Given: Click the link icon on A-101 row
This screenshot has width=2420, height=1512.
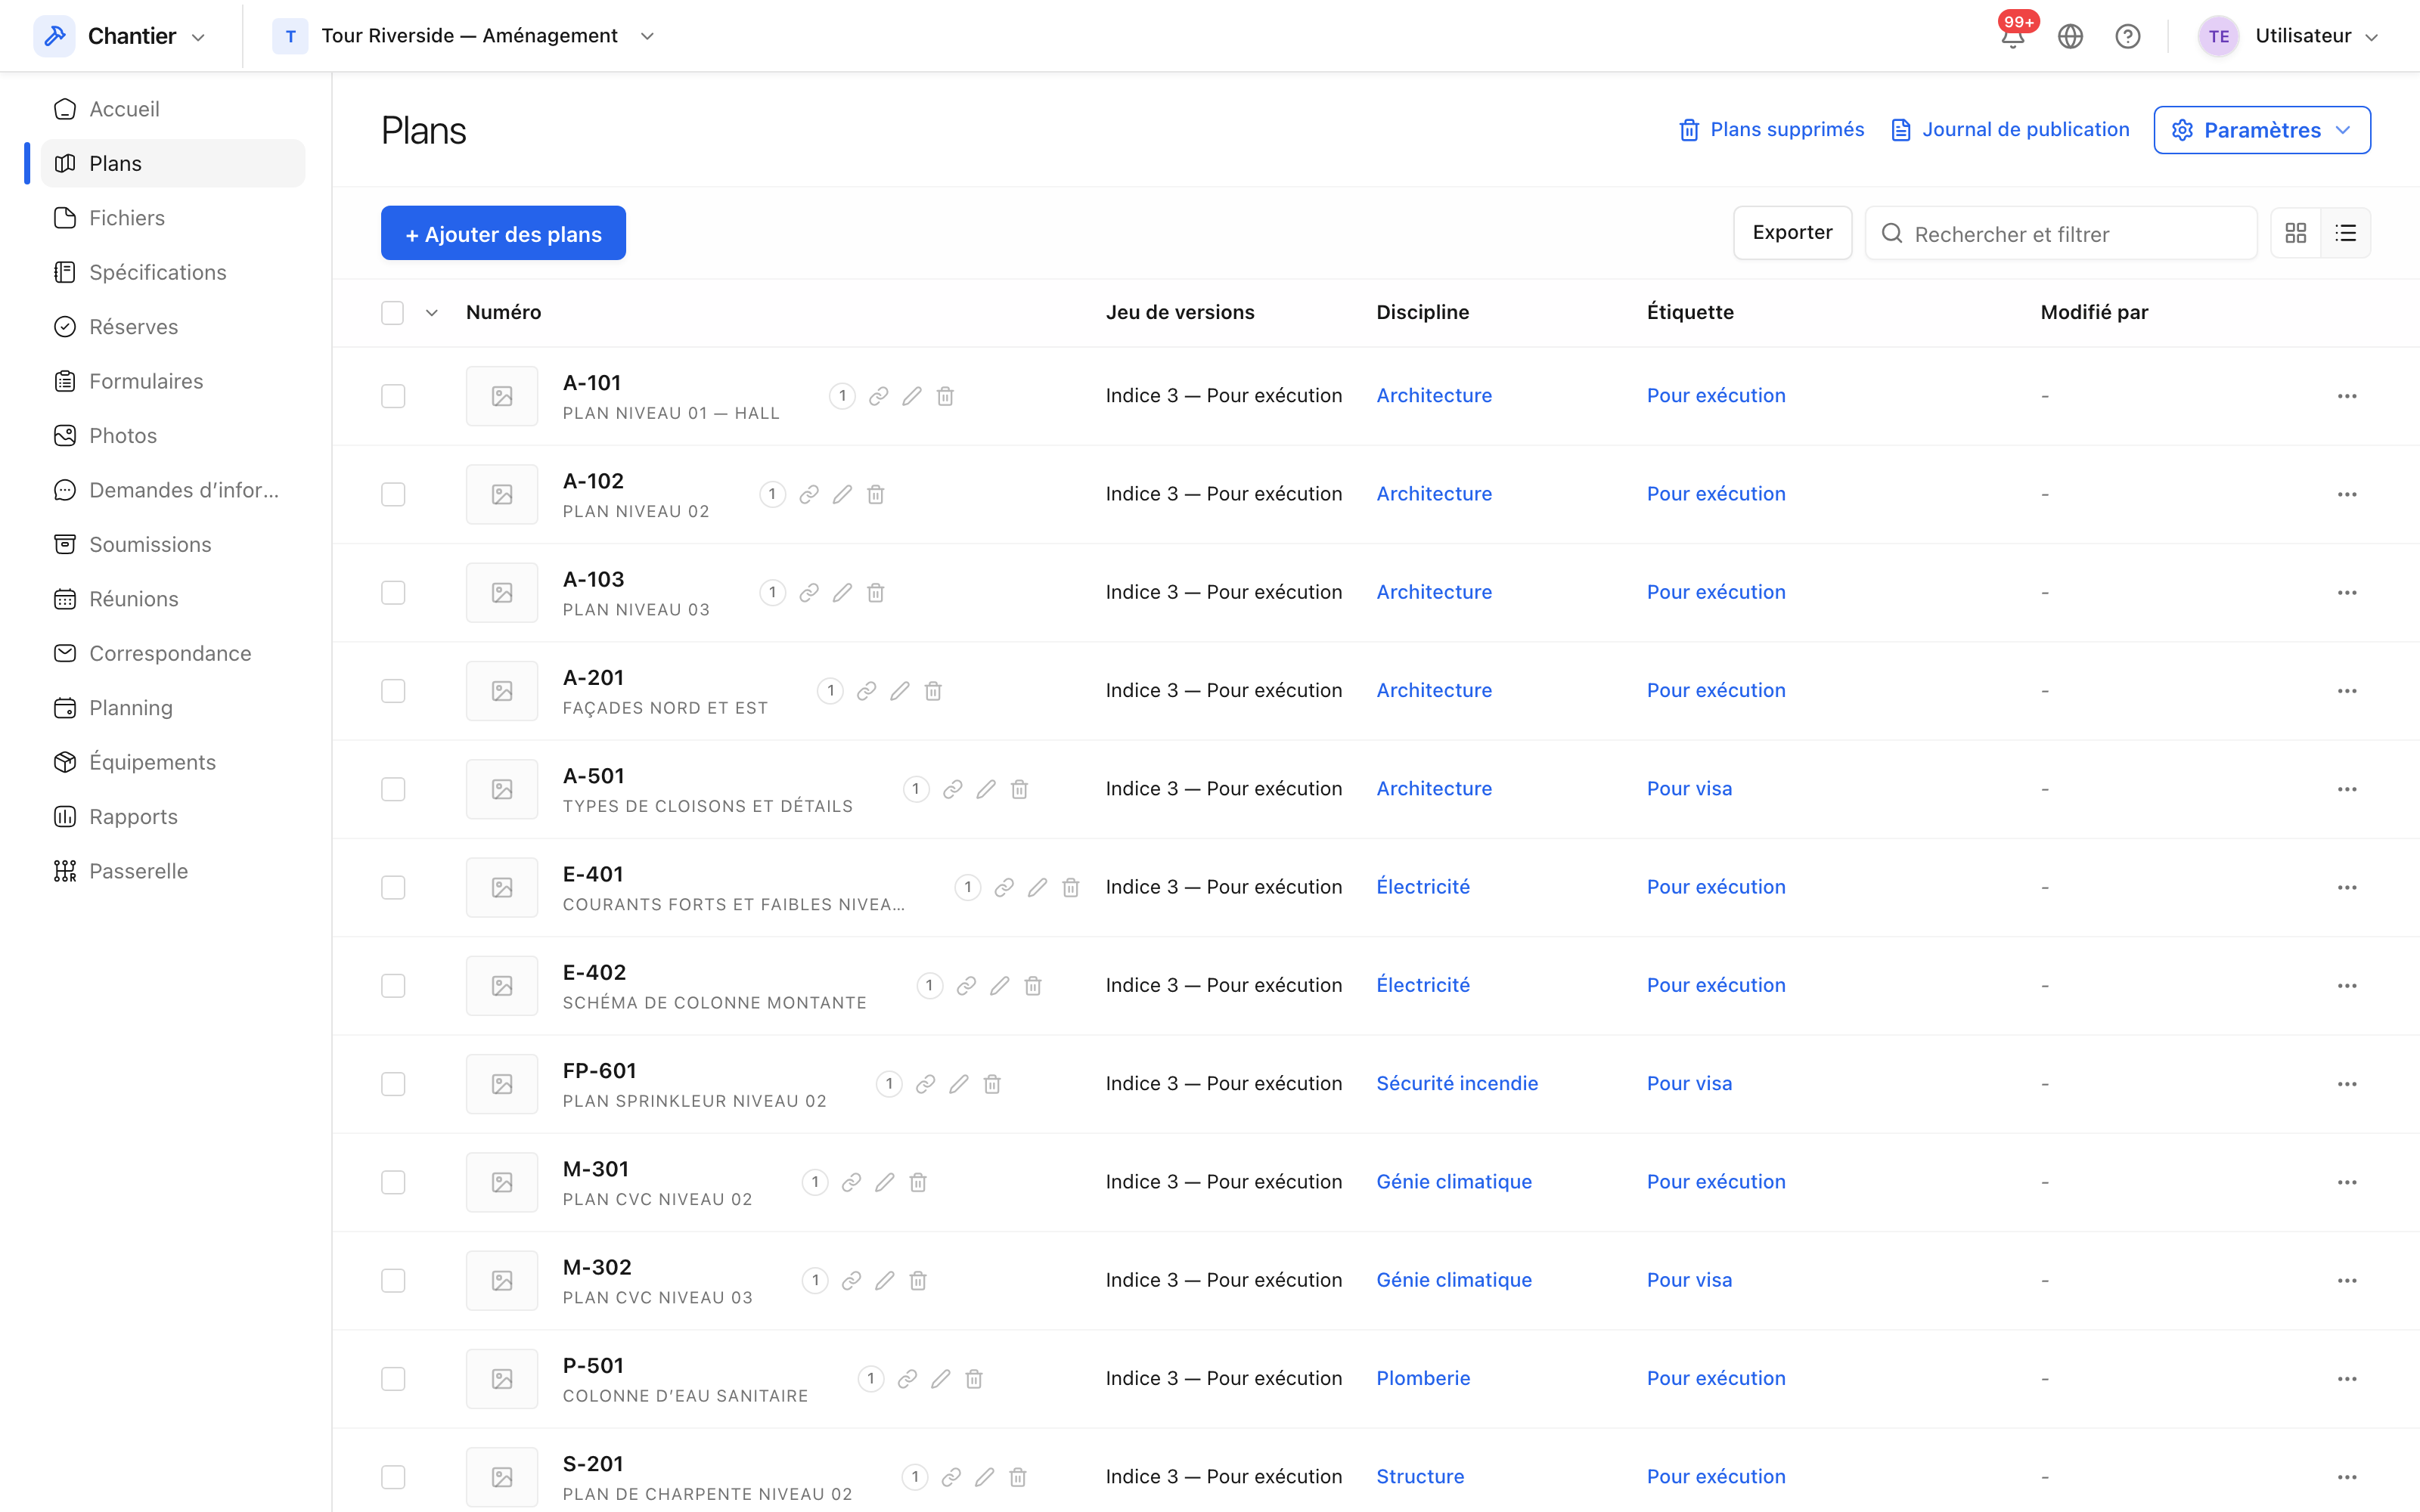Looking at the screenshot, I should pyautogui.click(x=878, y=396).
